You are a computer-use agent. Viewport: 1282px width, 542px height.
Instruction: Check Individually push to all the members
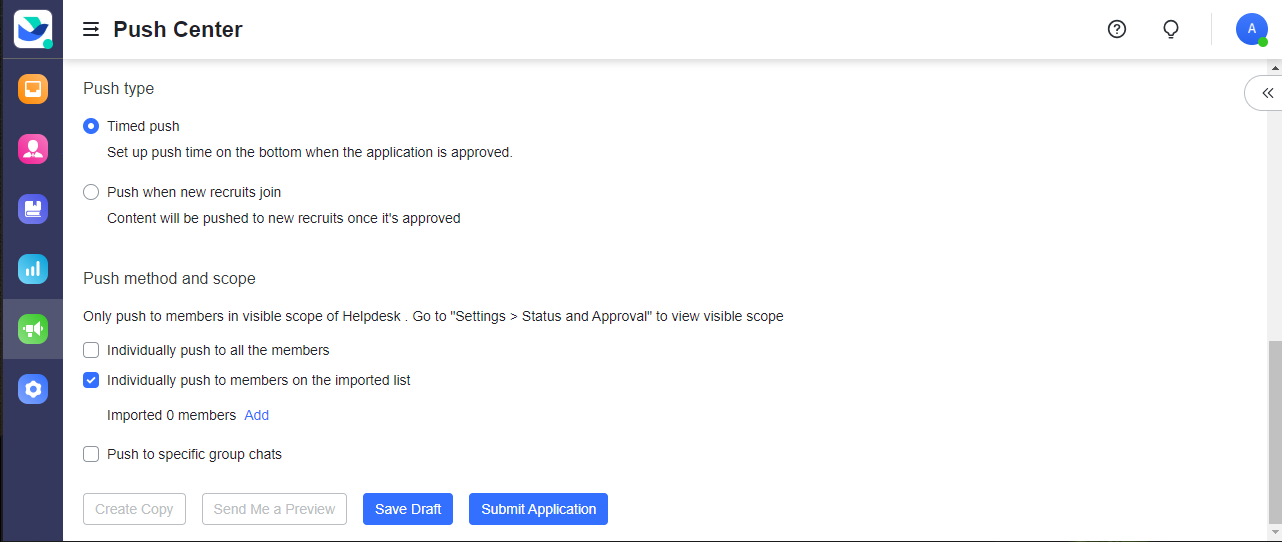point(91,350)
